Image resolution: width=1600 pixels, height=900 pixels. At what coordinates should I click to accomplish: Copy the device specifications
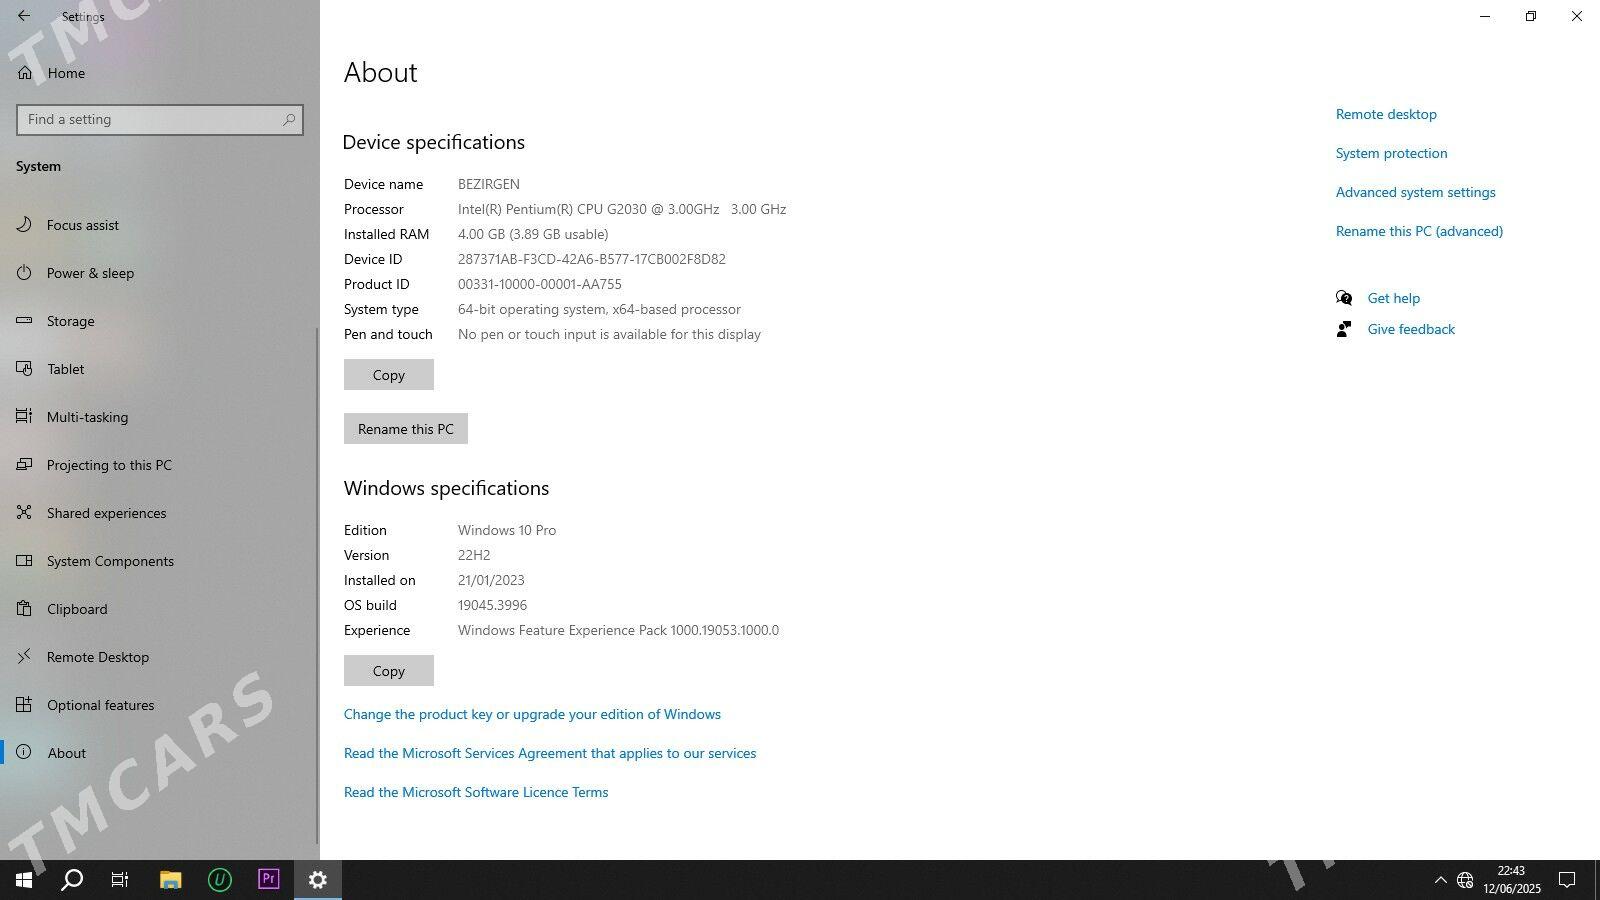pos(389,375)
